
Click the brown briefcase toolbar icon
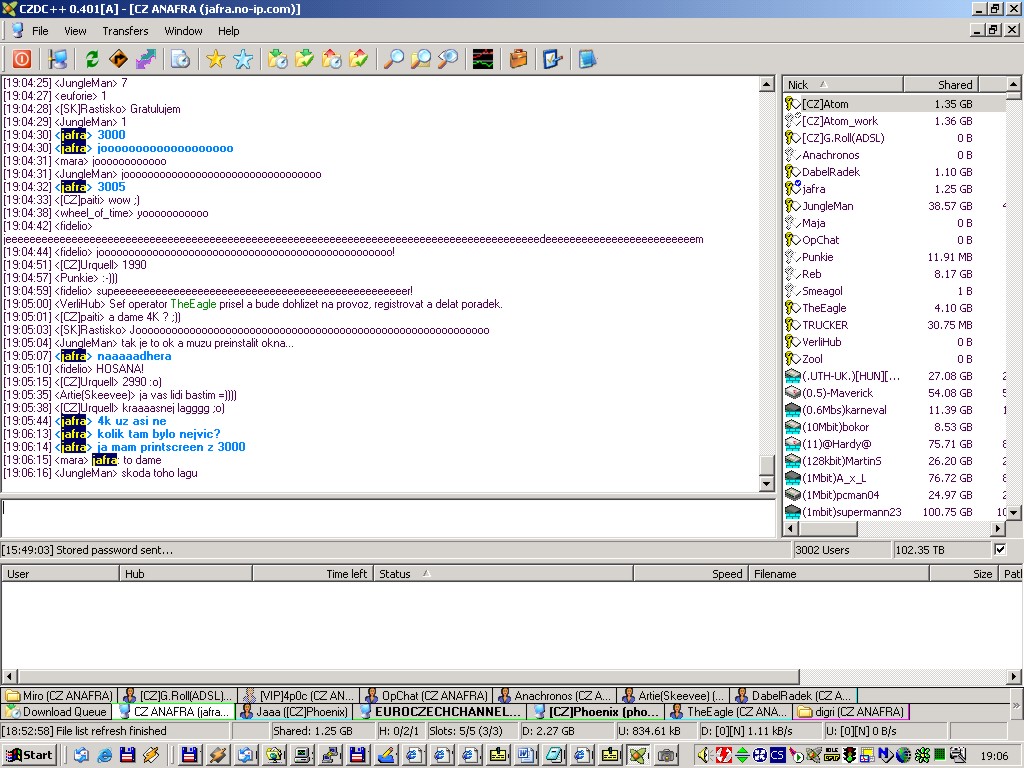pyautogui.click(x=518, y=59)
